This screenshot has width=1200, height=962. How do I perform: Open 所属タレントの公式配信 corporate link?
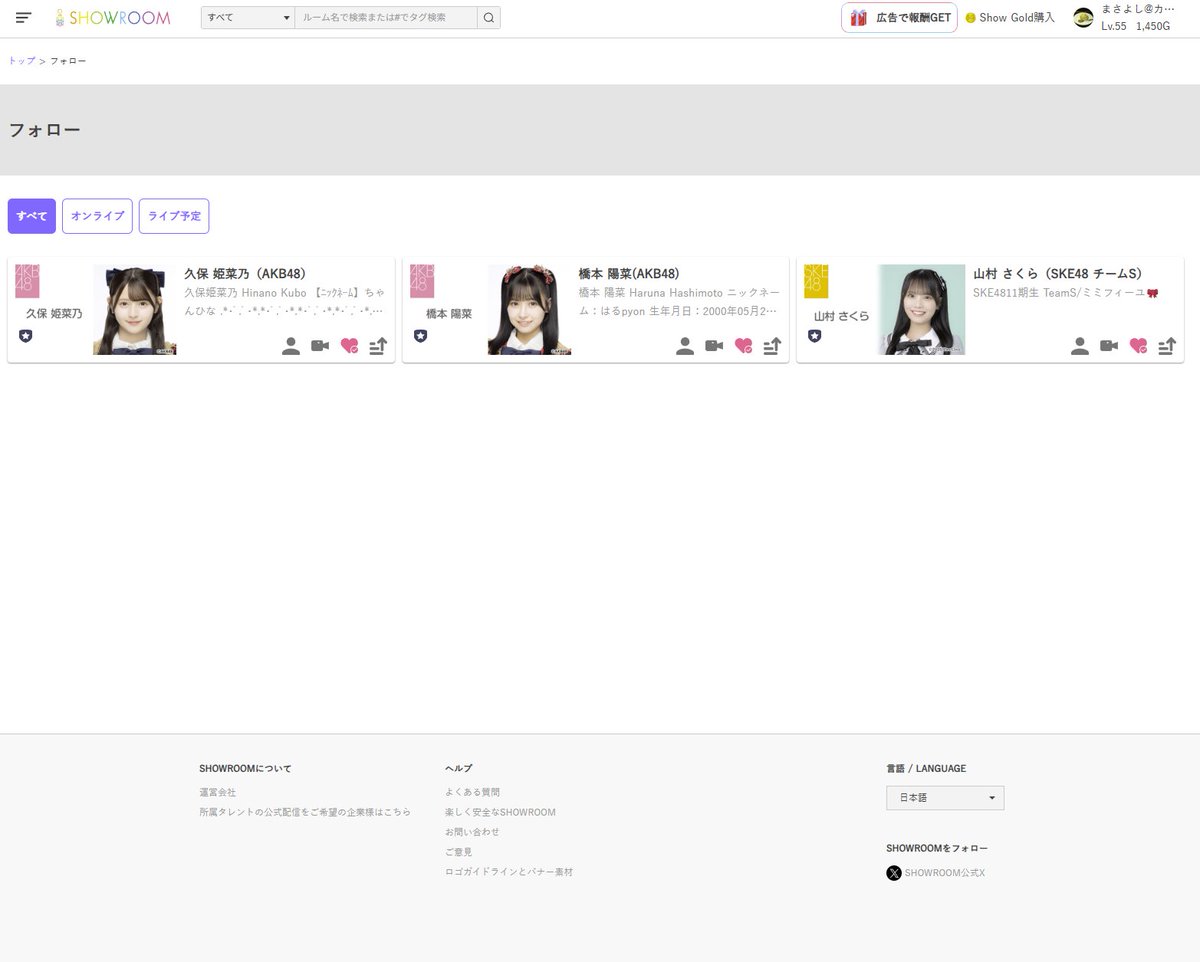305,812
